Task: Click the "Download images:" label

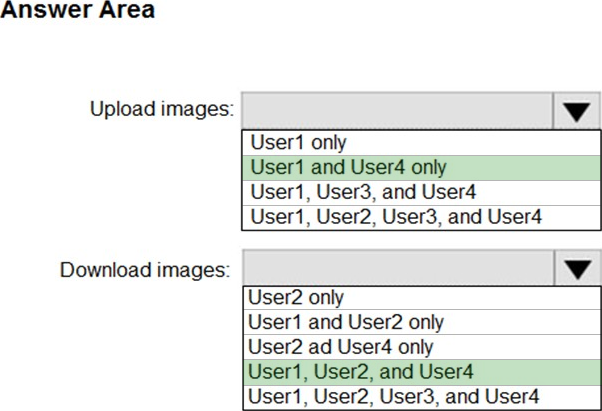Action: pyautogui.click(x=145, y=269)
